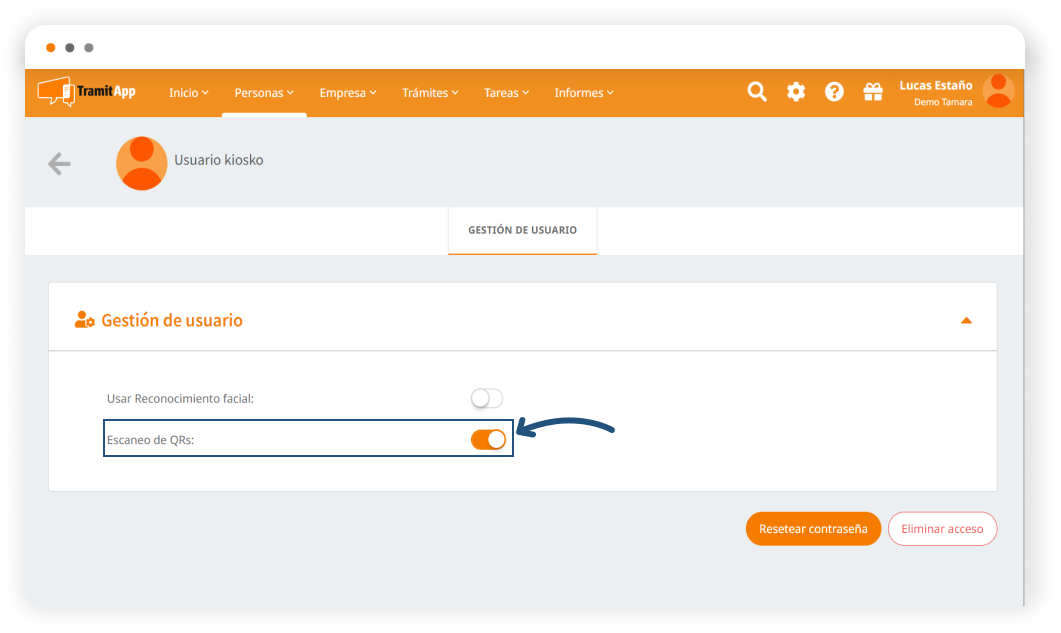Viewport: 1061px width, 633px height.
Task: Open the Trámites menu
Action: coord(430,93)
